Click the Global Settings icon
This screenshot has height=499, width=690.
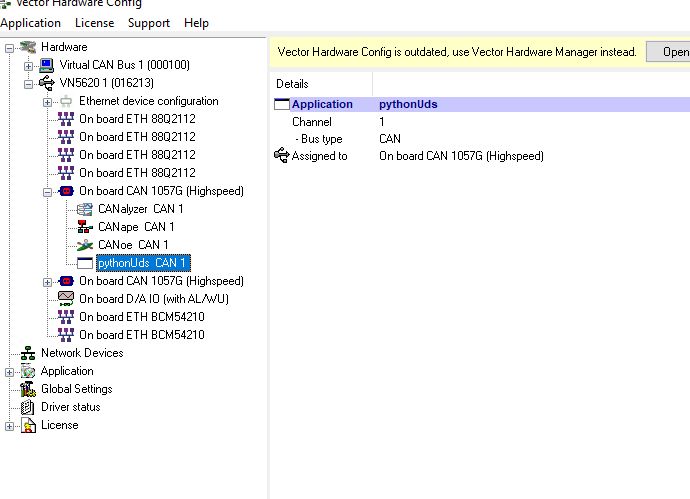click(x=28, y=389)
